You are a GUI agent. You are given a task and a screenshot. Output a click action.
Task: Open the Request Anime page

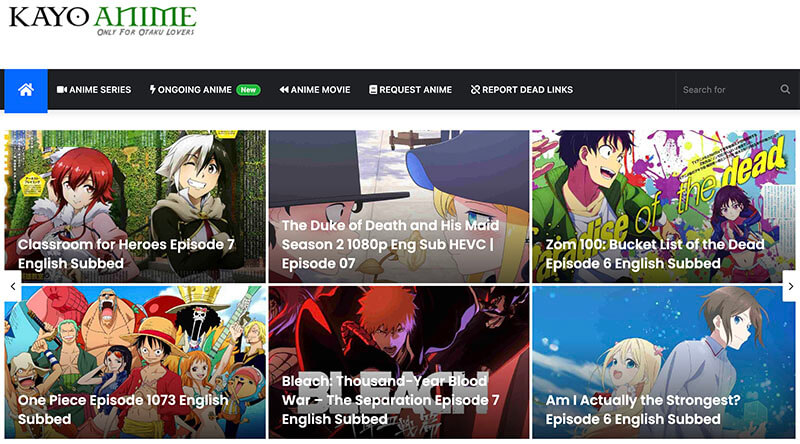click(411, 89)
